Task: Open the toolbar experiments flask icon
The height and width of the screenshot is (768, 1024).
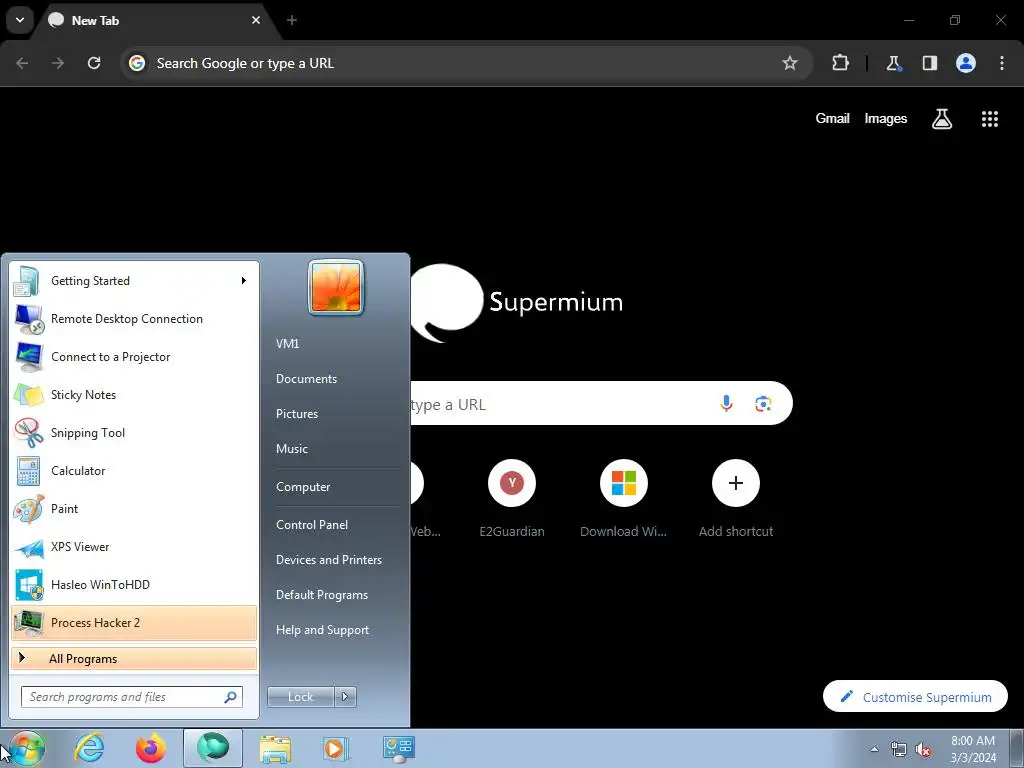Action: (x=893, y=63)
